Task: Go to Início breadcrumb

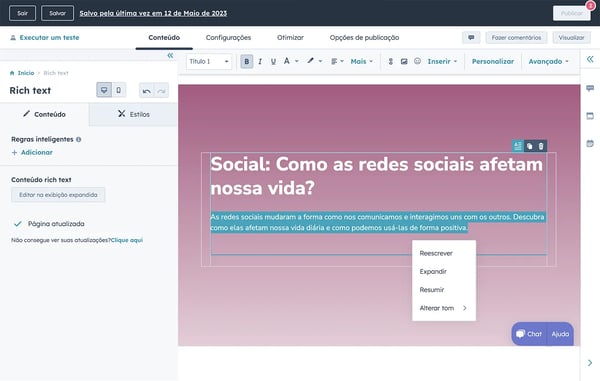Action: (22, 73)
